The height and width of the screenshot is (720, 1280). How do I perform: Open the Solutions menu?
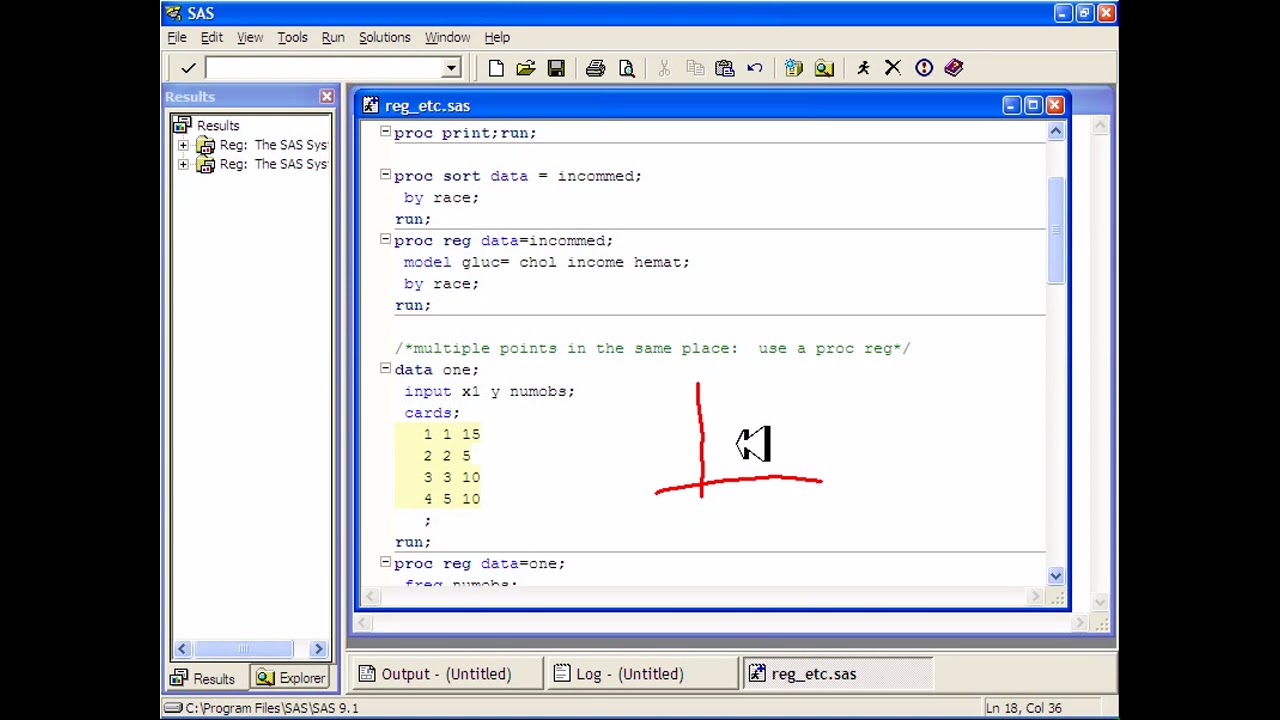tap(385, 37)
